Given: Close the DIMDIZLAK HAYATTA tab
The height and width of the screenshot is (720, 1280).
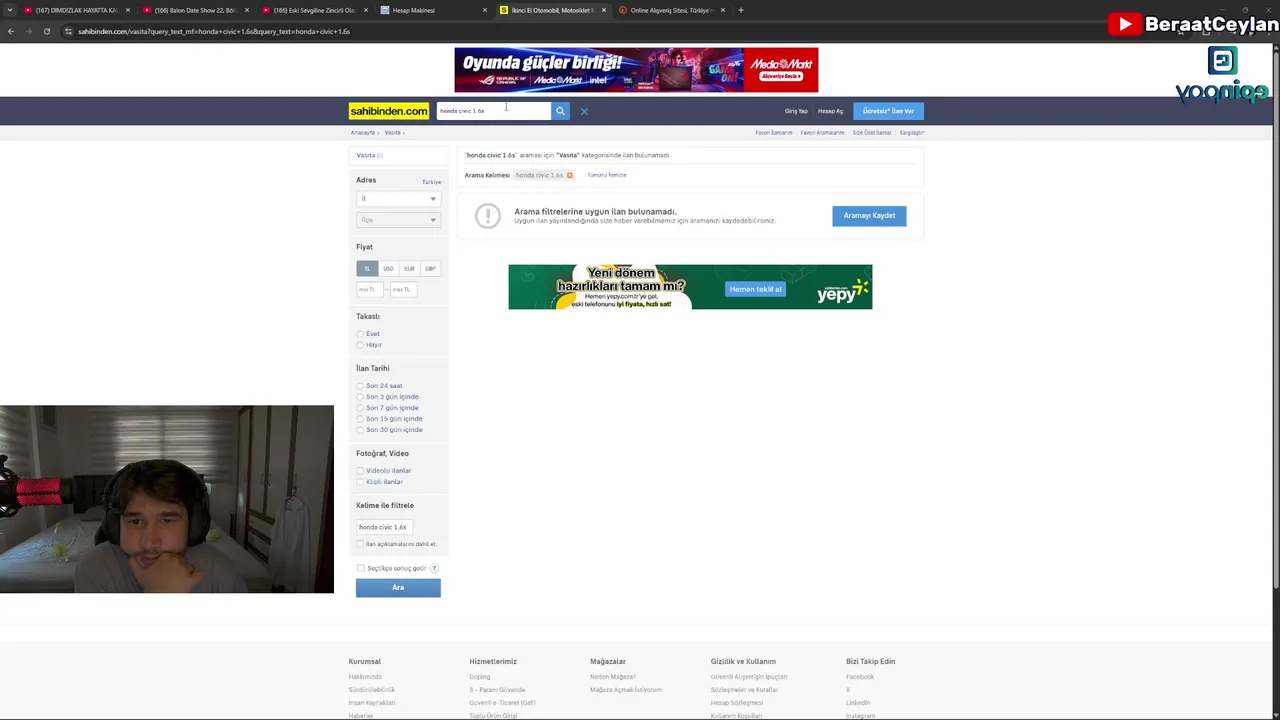Looking at the screenshot, I should (128, 10).
